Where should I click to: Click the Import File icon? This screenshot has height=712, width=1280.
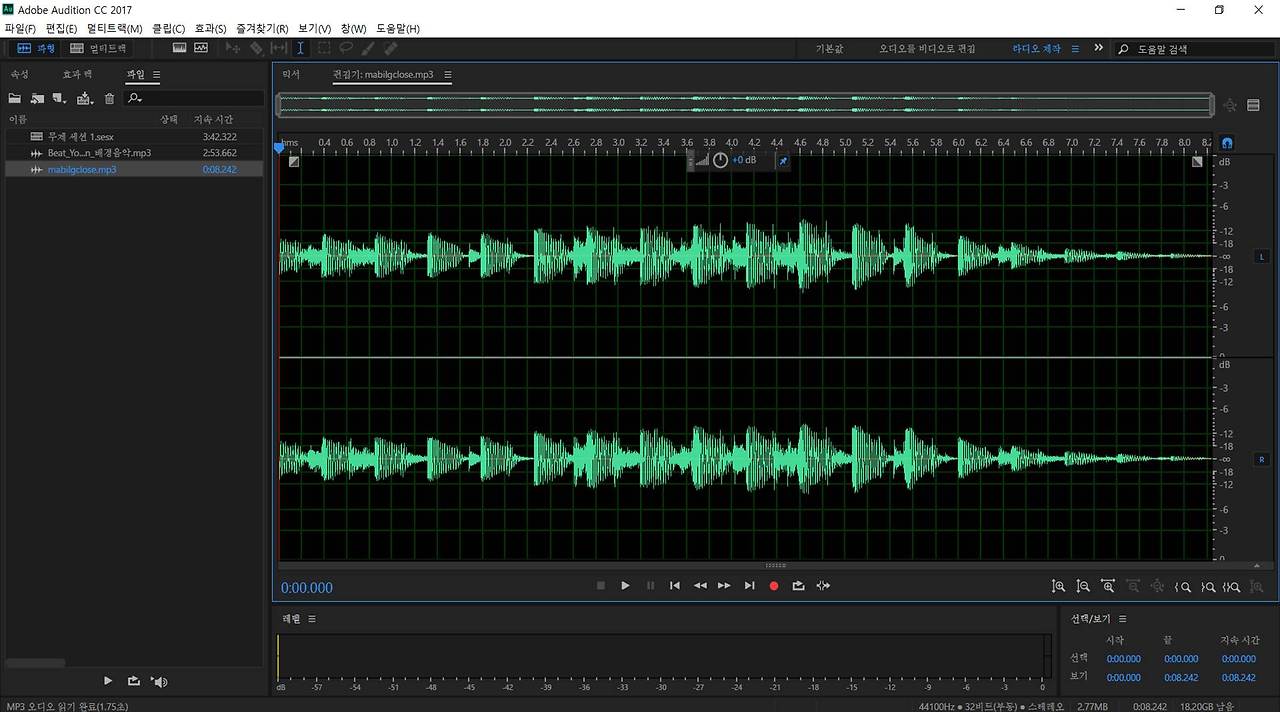pyautogui.click(x=37, y=98)
